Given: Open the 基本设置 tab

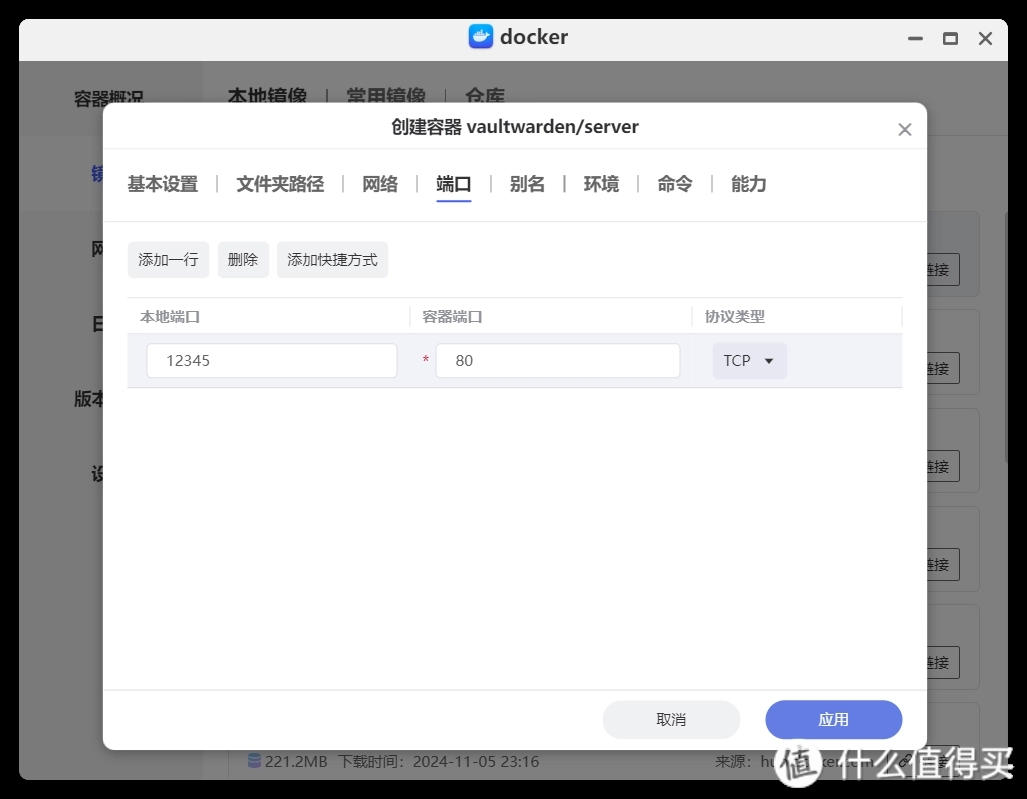Looking at the screenshot, I should 162,184.
